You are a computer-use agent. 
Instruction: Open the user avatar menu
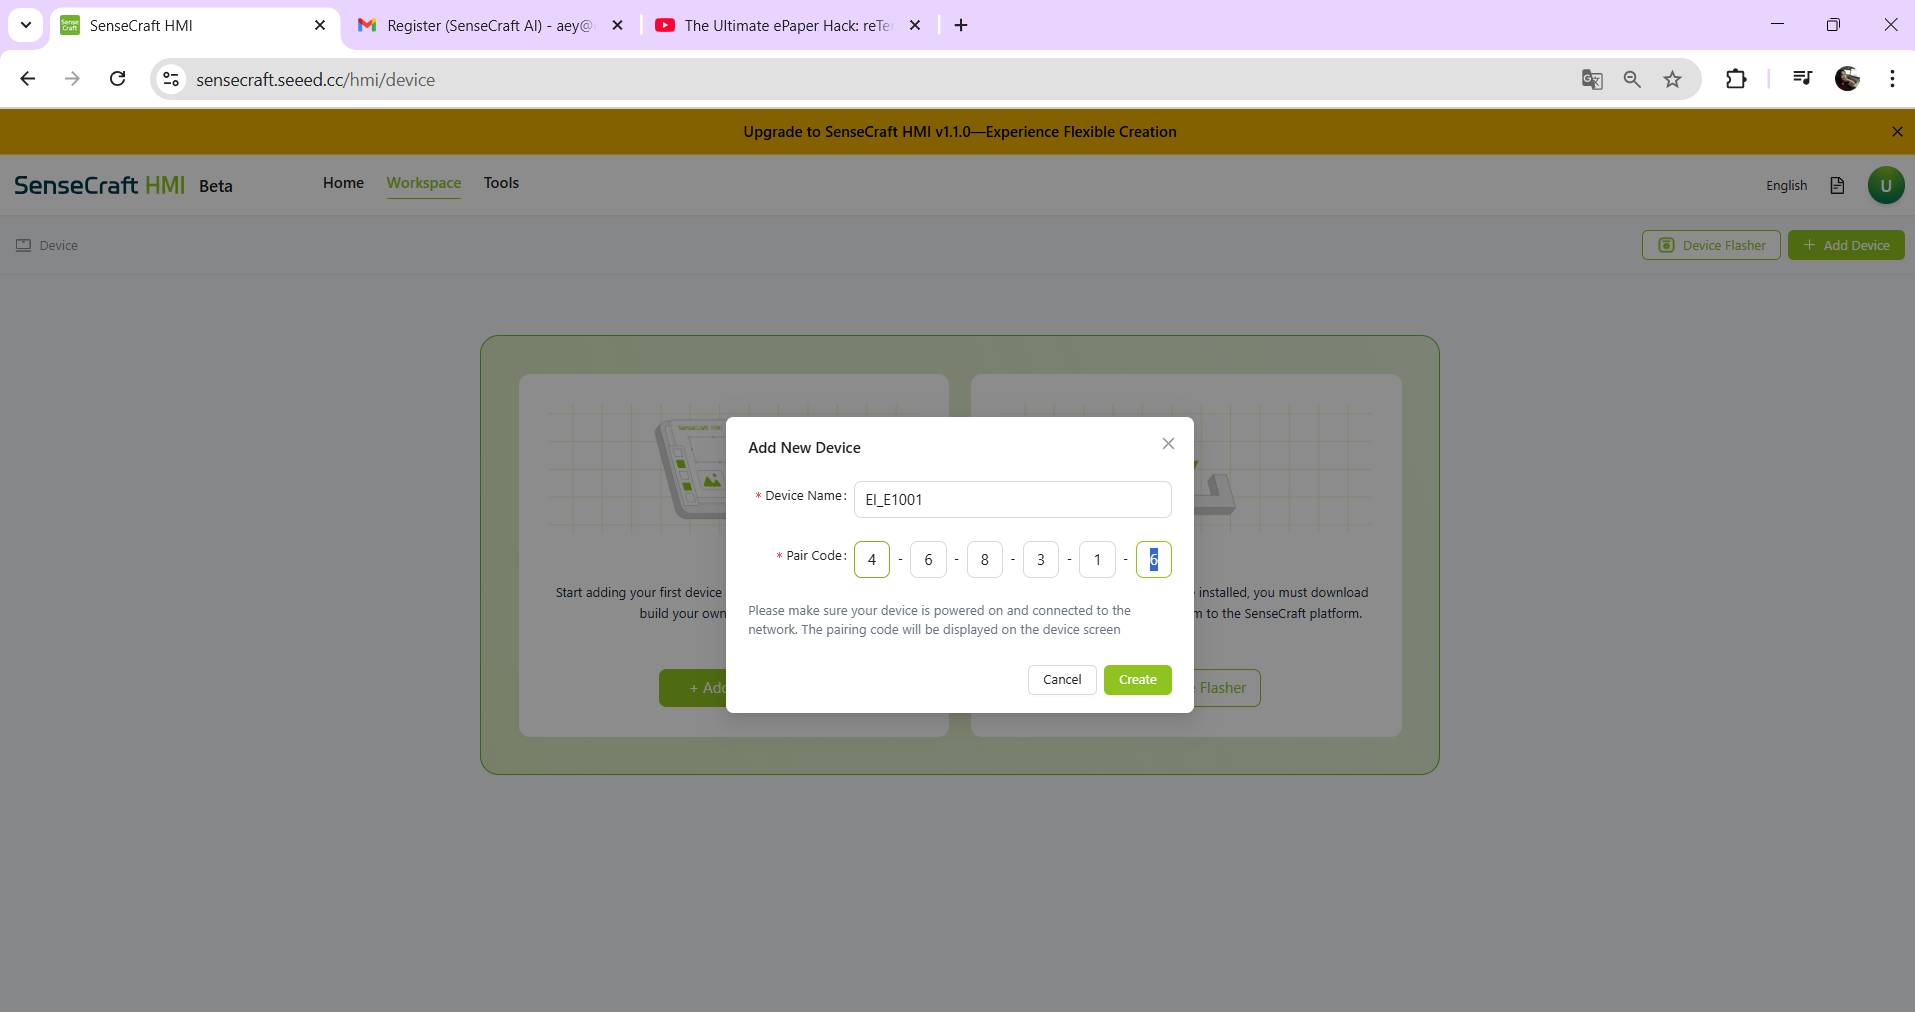tap(1885, 186)
